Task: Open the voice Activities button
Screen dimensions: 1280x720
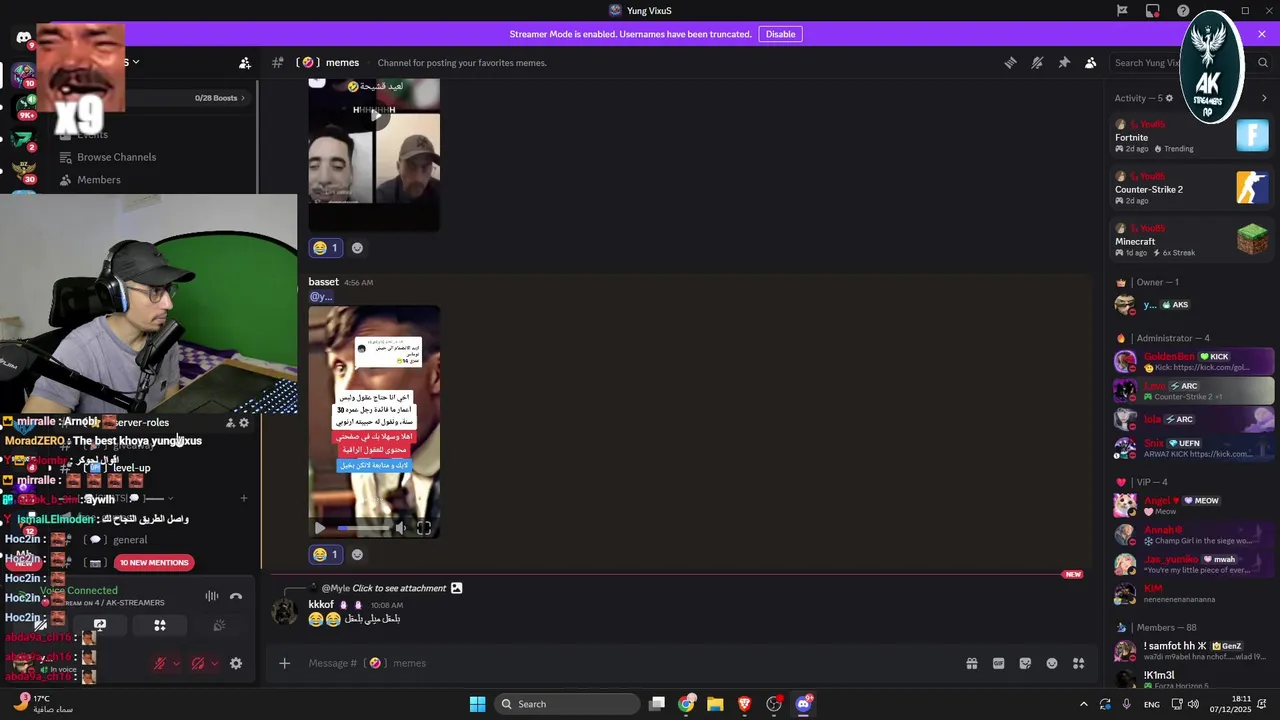Action: (160, 626)
